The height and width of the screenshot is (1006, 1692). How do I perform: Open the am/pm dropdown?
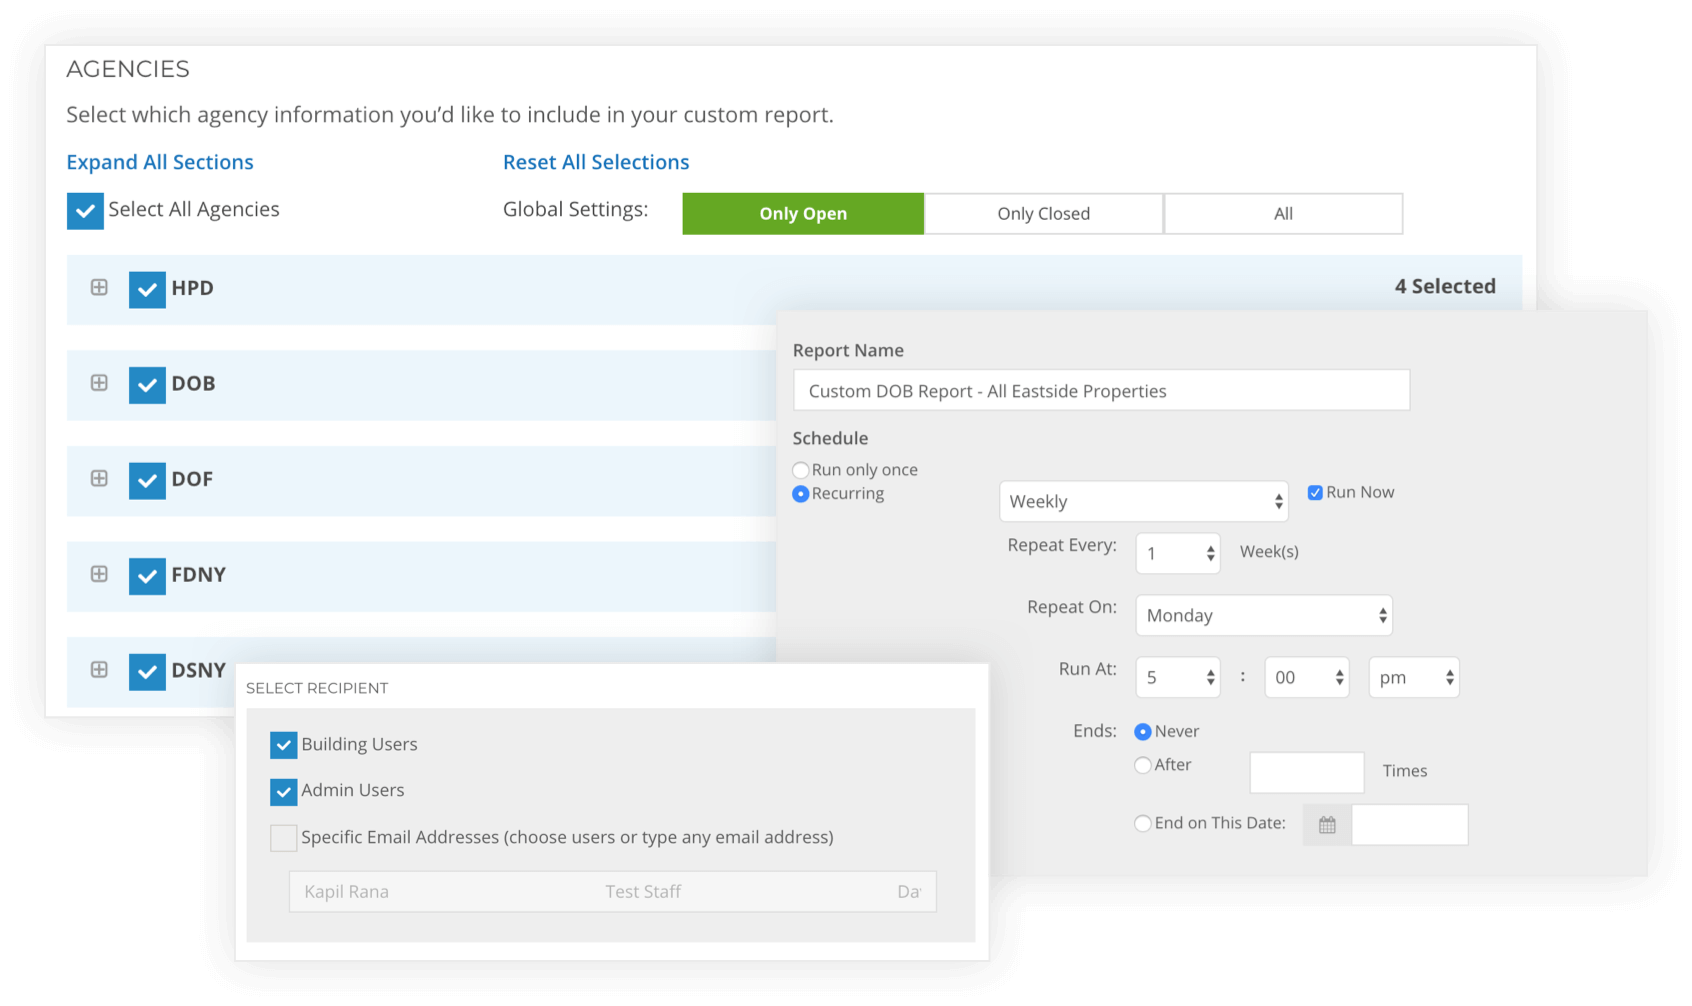click(1414, 677)
